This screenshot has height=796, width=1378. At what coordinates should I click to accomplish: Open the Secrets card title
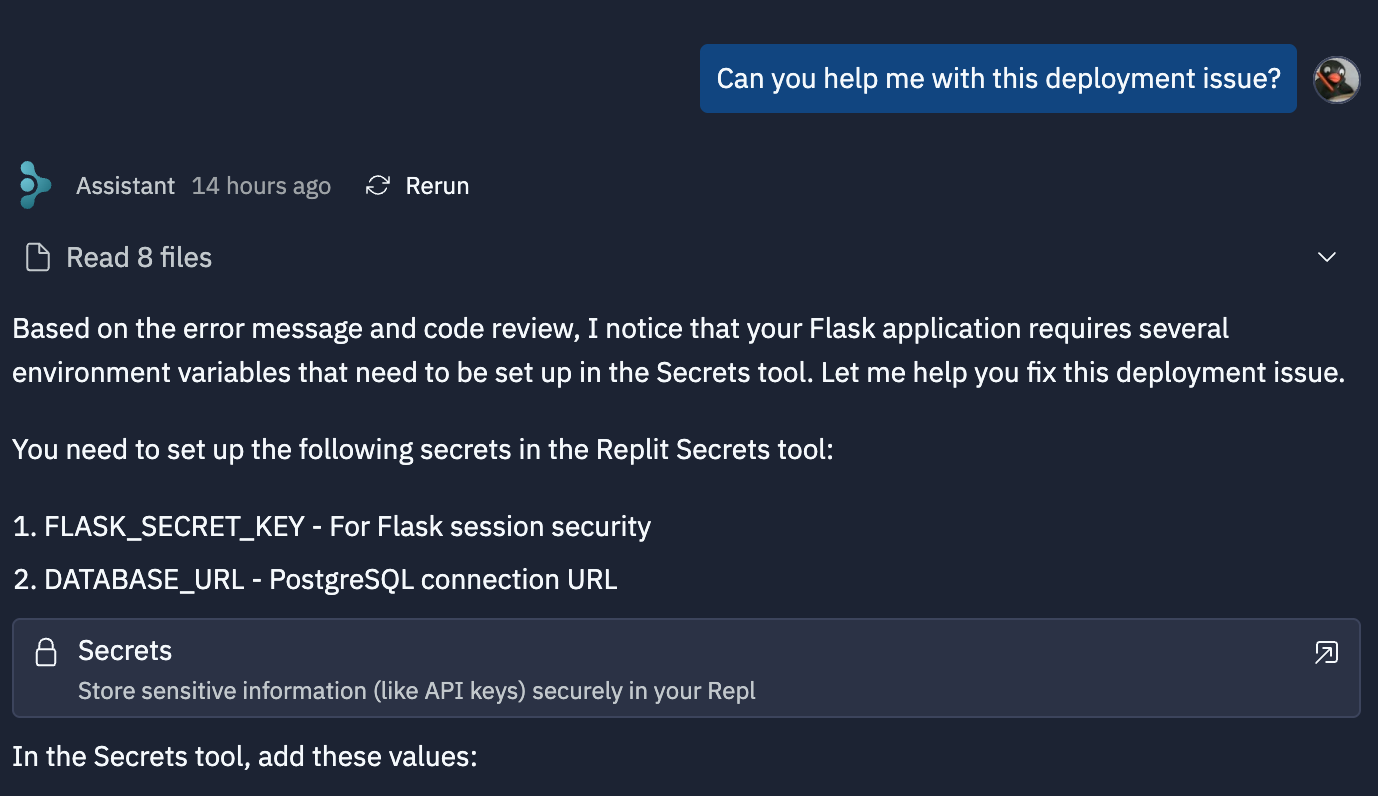[x=125, y=651]
